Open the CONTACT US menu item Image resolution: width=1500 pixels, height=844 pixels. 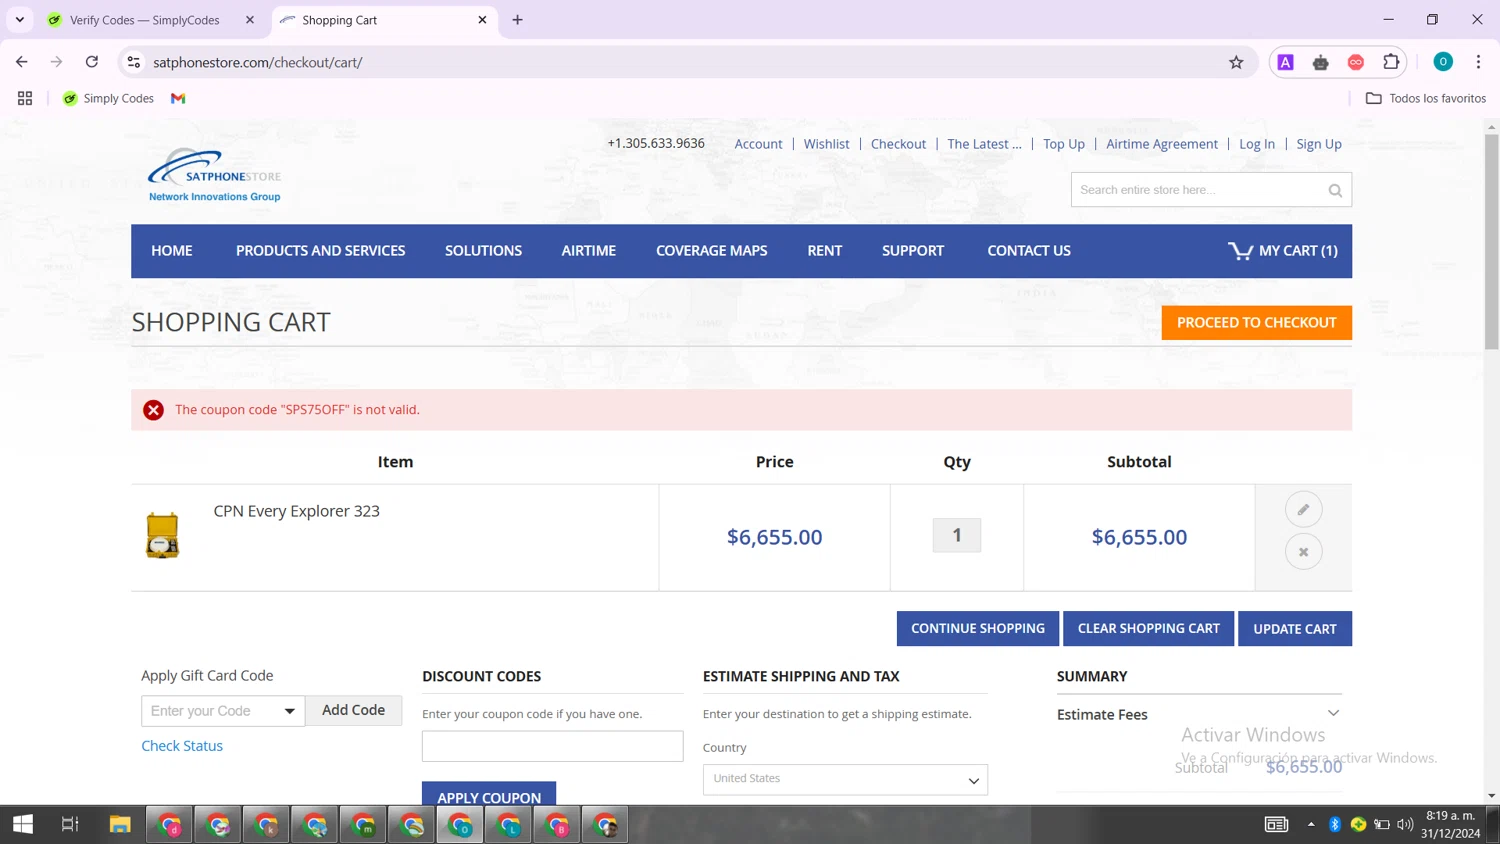tap(1029, 251)
